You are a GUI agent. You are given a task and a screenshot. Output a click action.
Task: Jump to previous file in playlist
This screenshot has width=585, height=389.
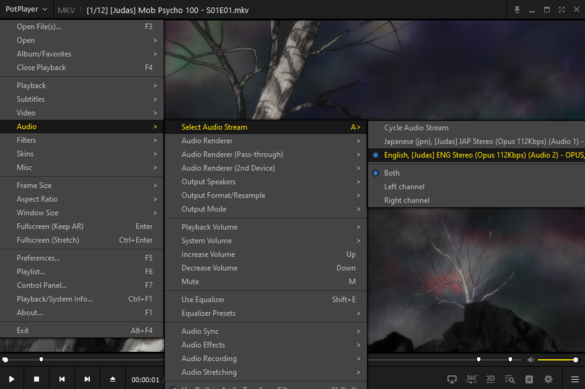pyautogui.click(x=62, y=379)
